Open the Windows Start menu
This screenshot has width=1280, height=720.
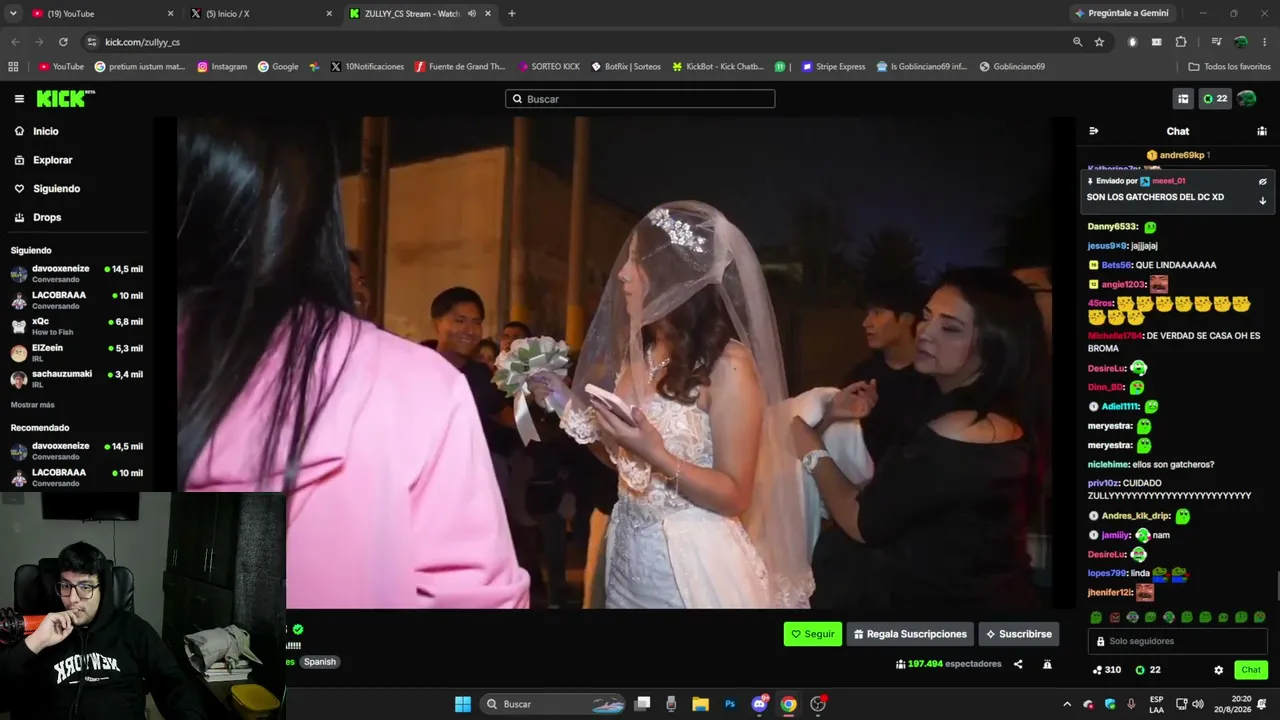[463, 704]
